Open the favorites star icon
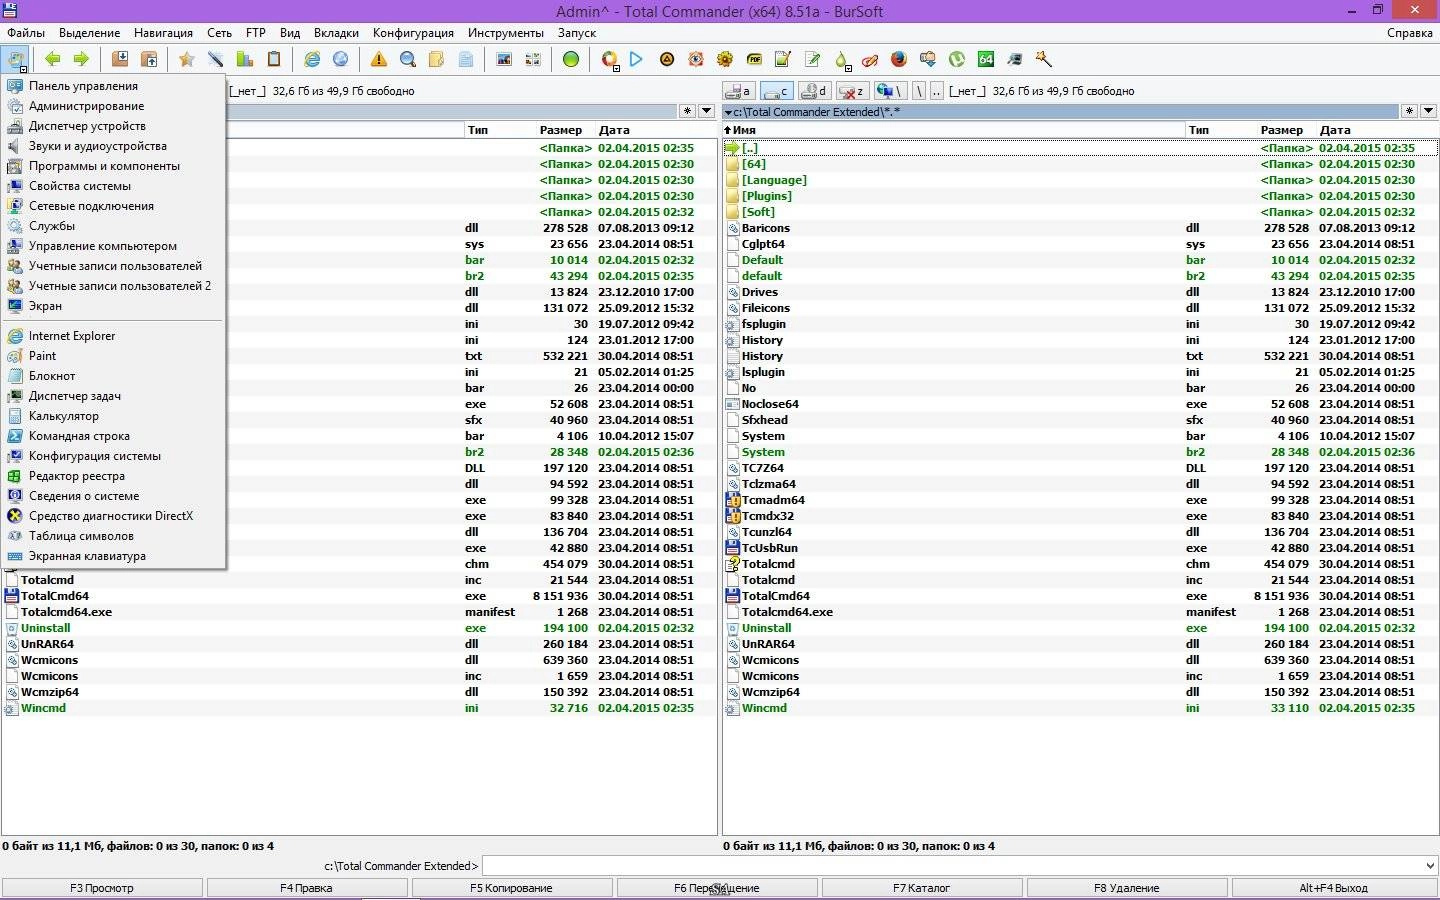1440x900 pixels. 186,60
